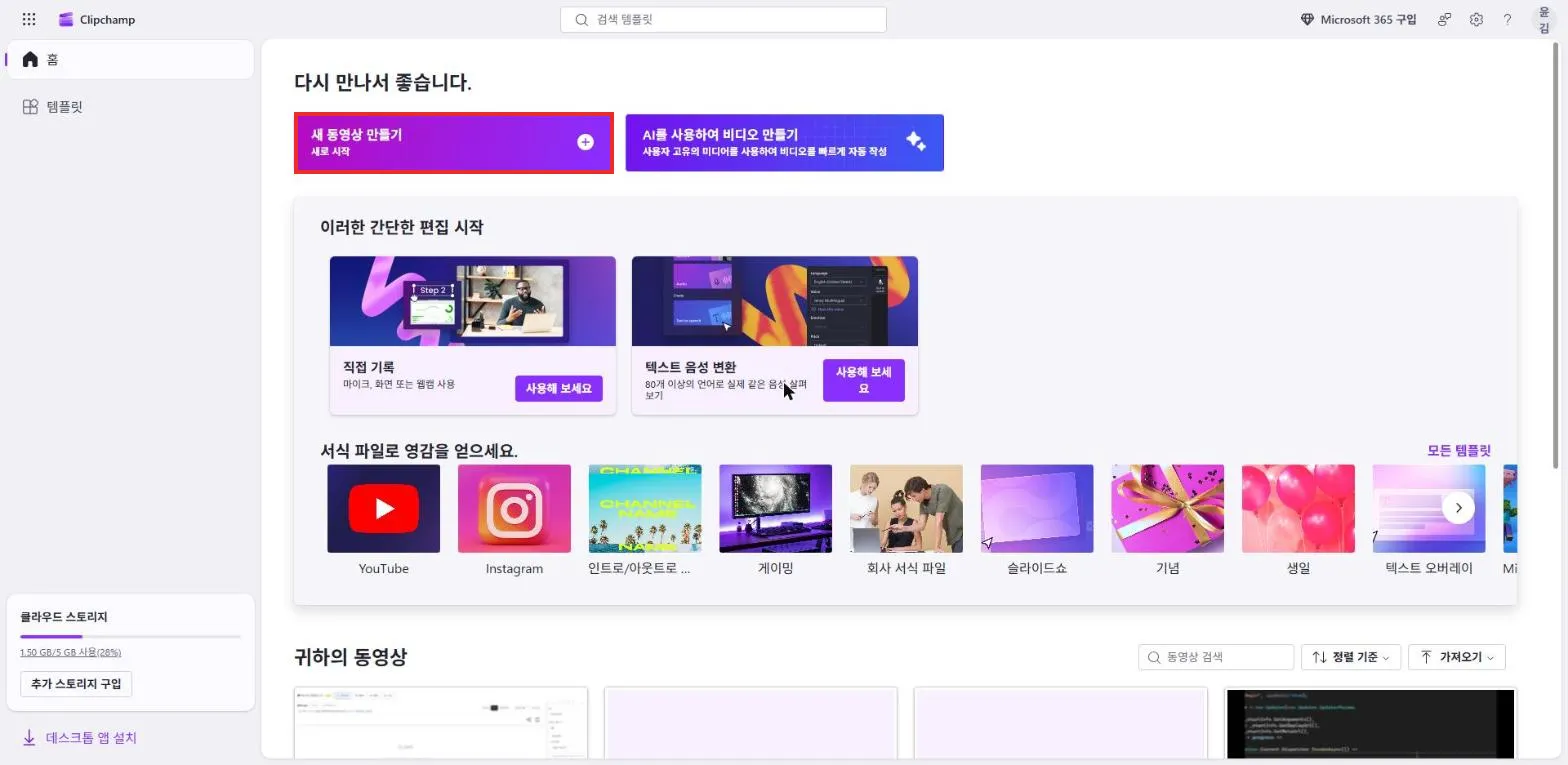Start AI를 사용하여 비디오 만들기
Viewport: 1568px width, 765px height.
[x=784, y=143]
